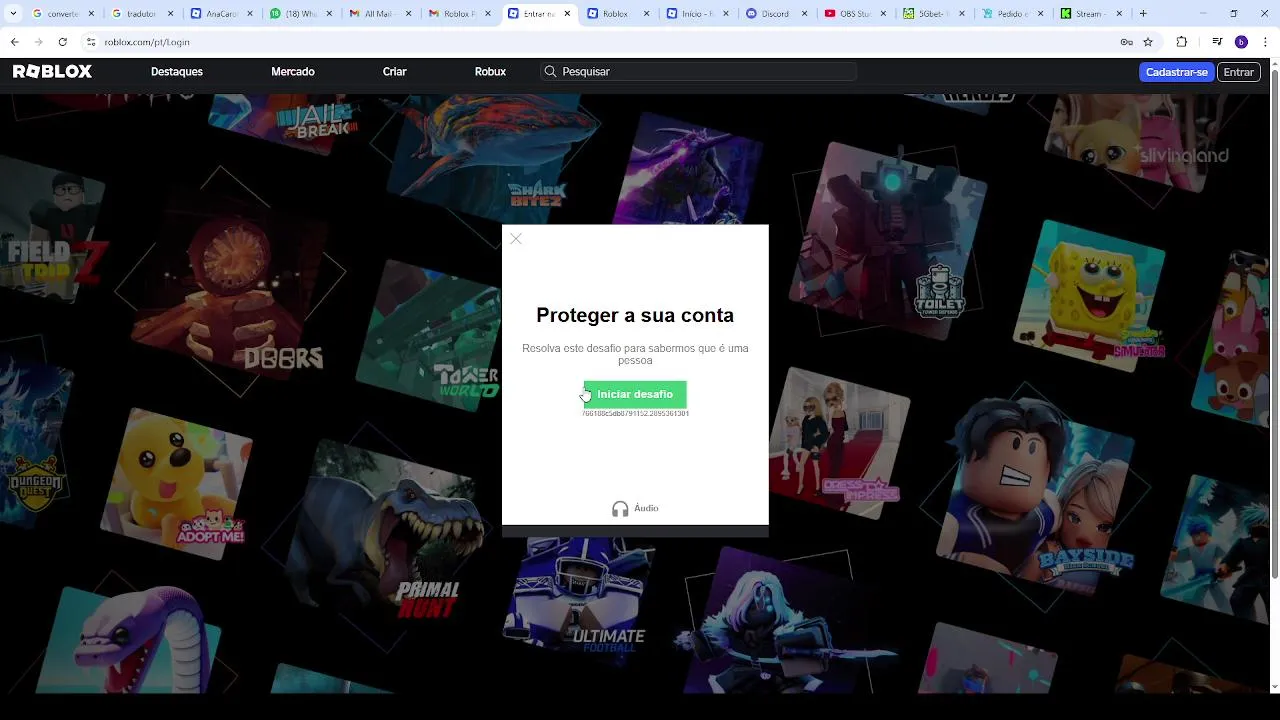This screenshot has width=1280, height=720.
Task: Click the Cadastrar-se button
Action: (x=1177, y=72)
